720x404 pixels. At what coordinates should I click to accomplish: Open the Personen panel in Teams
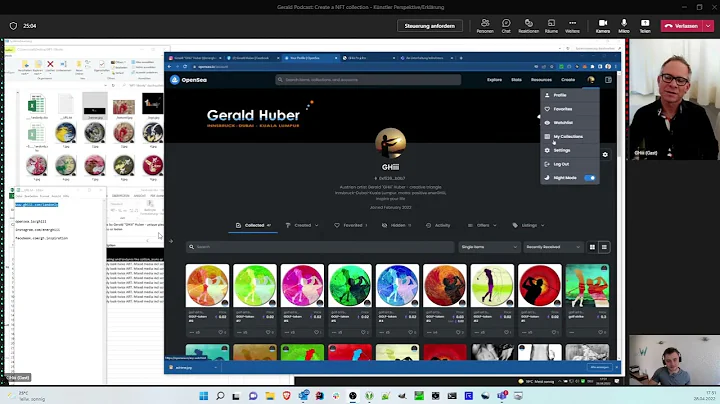pos(485,26)
